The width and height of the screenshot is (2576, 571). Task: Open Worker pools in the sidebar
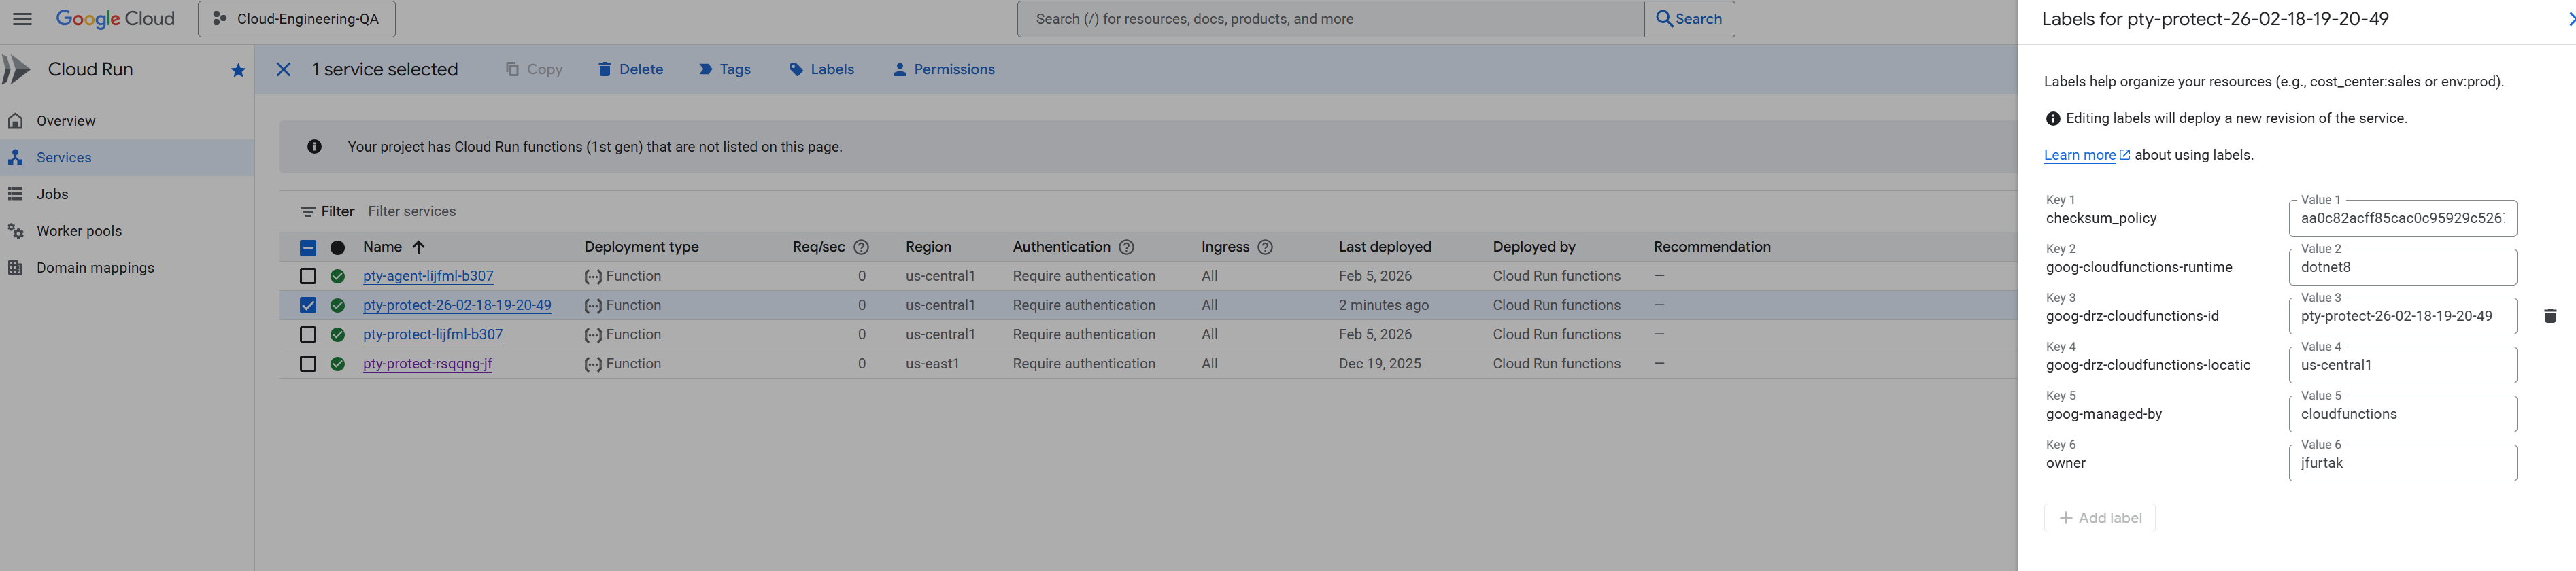(x=79, y=231)
